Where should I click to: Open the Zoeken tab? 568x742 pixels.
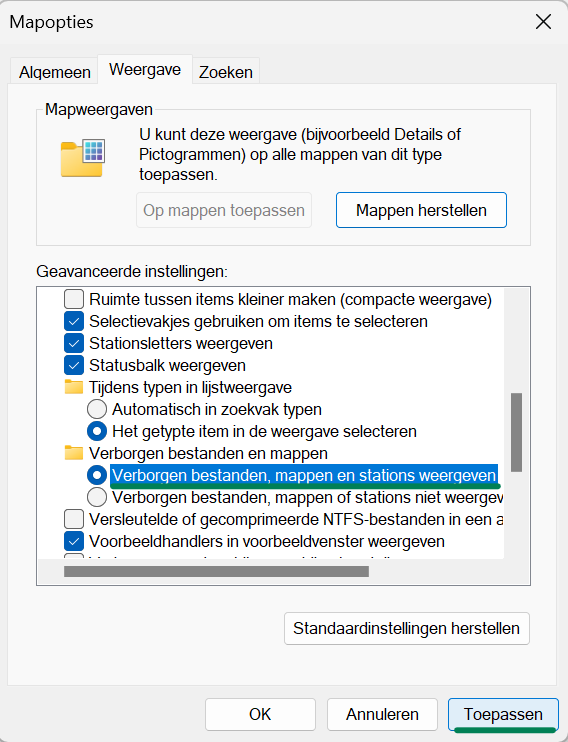[x=226, y=72]
